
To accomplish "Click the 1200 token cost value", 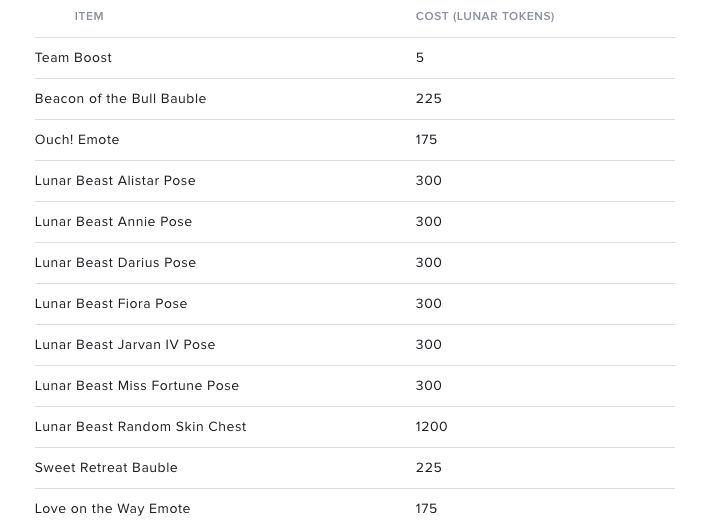I will [x=431, y=426].
